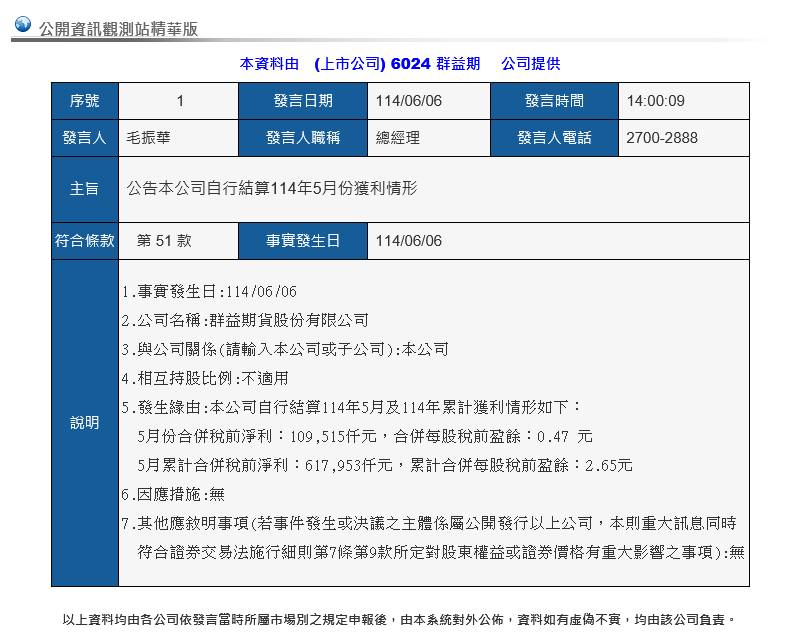Click the line starting 符合證券交易法施行細則第7條第9款
The image size is (800, 635).
pyautogui.click(x=441, y=553)
